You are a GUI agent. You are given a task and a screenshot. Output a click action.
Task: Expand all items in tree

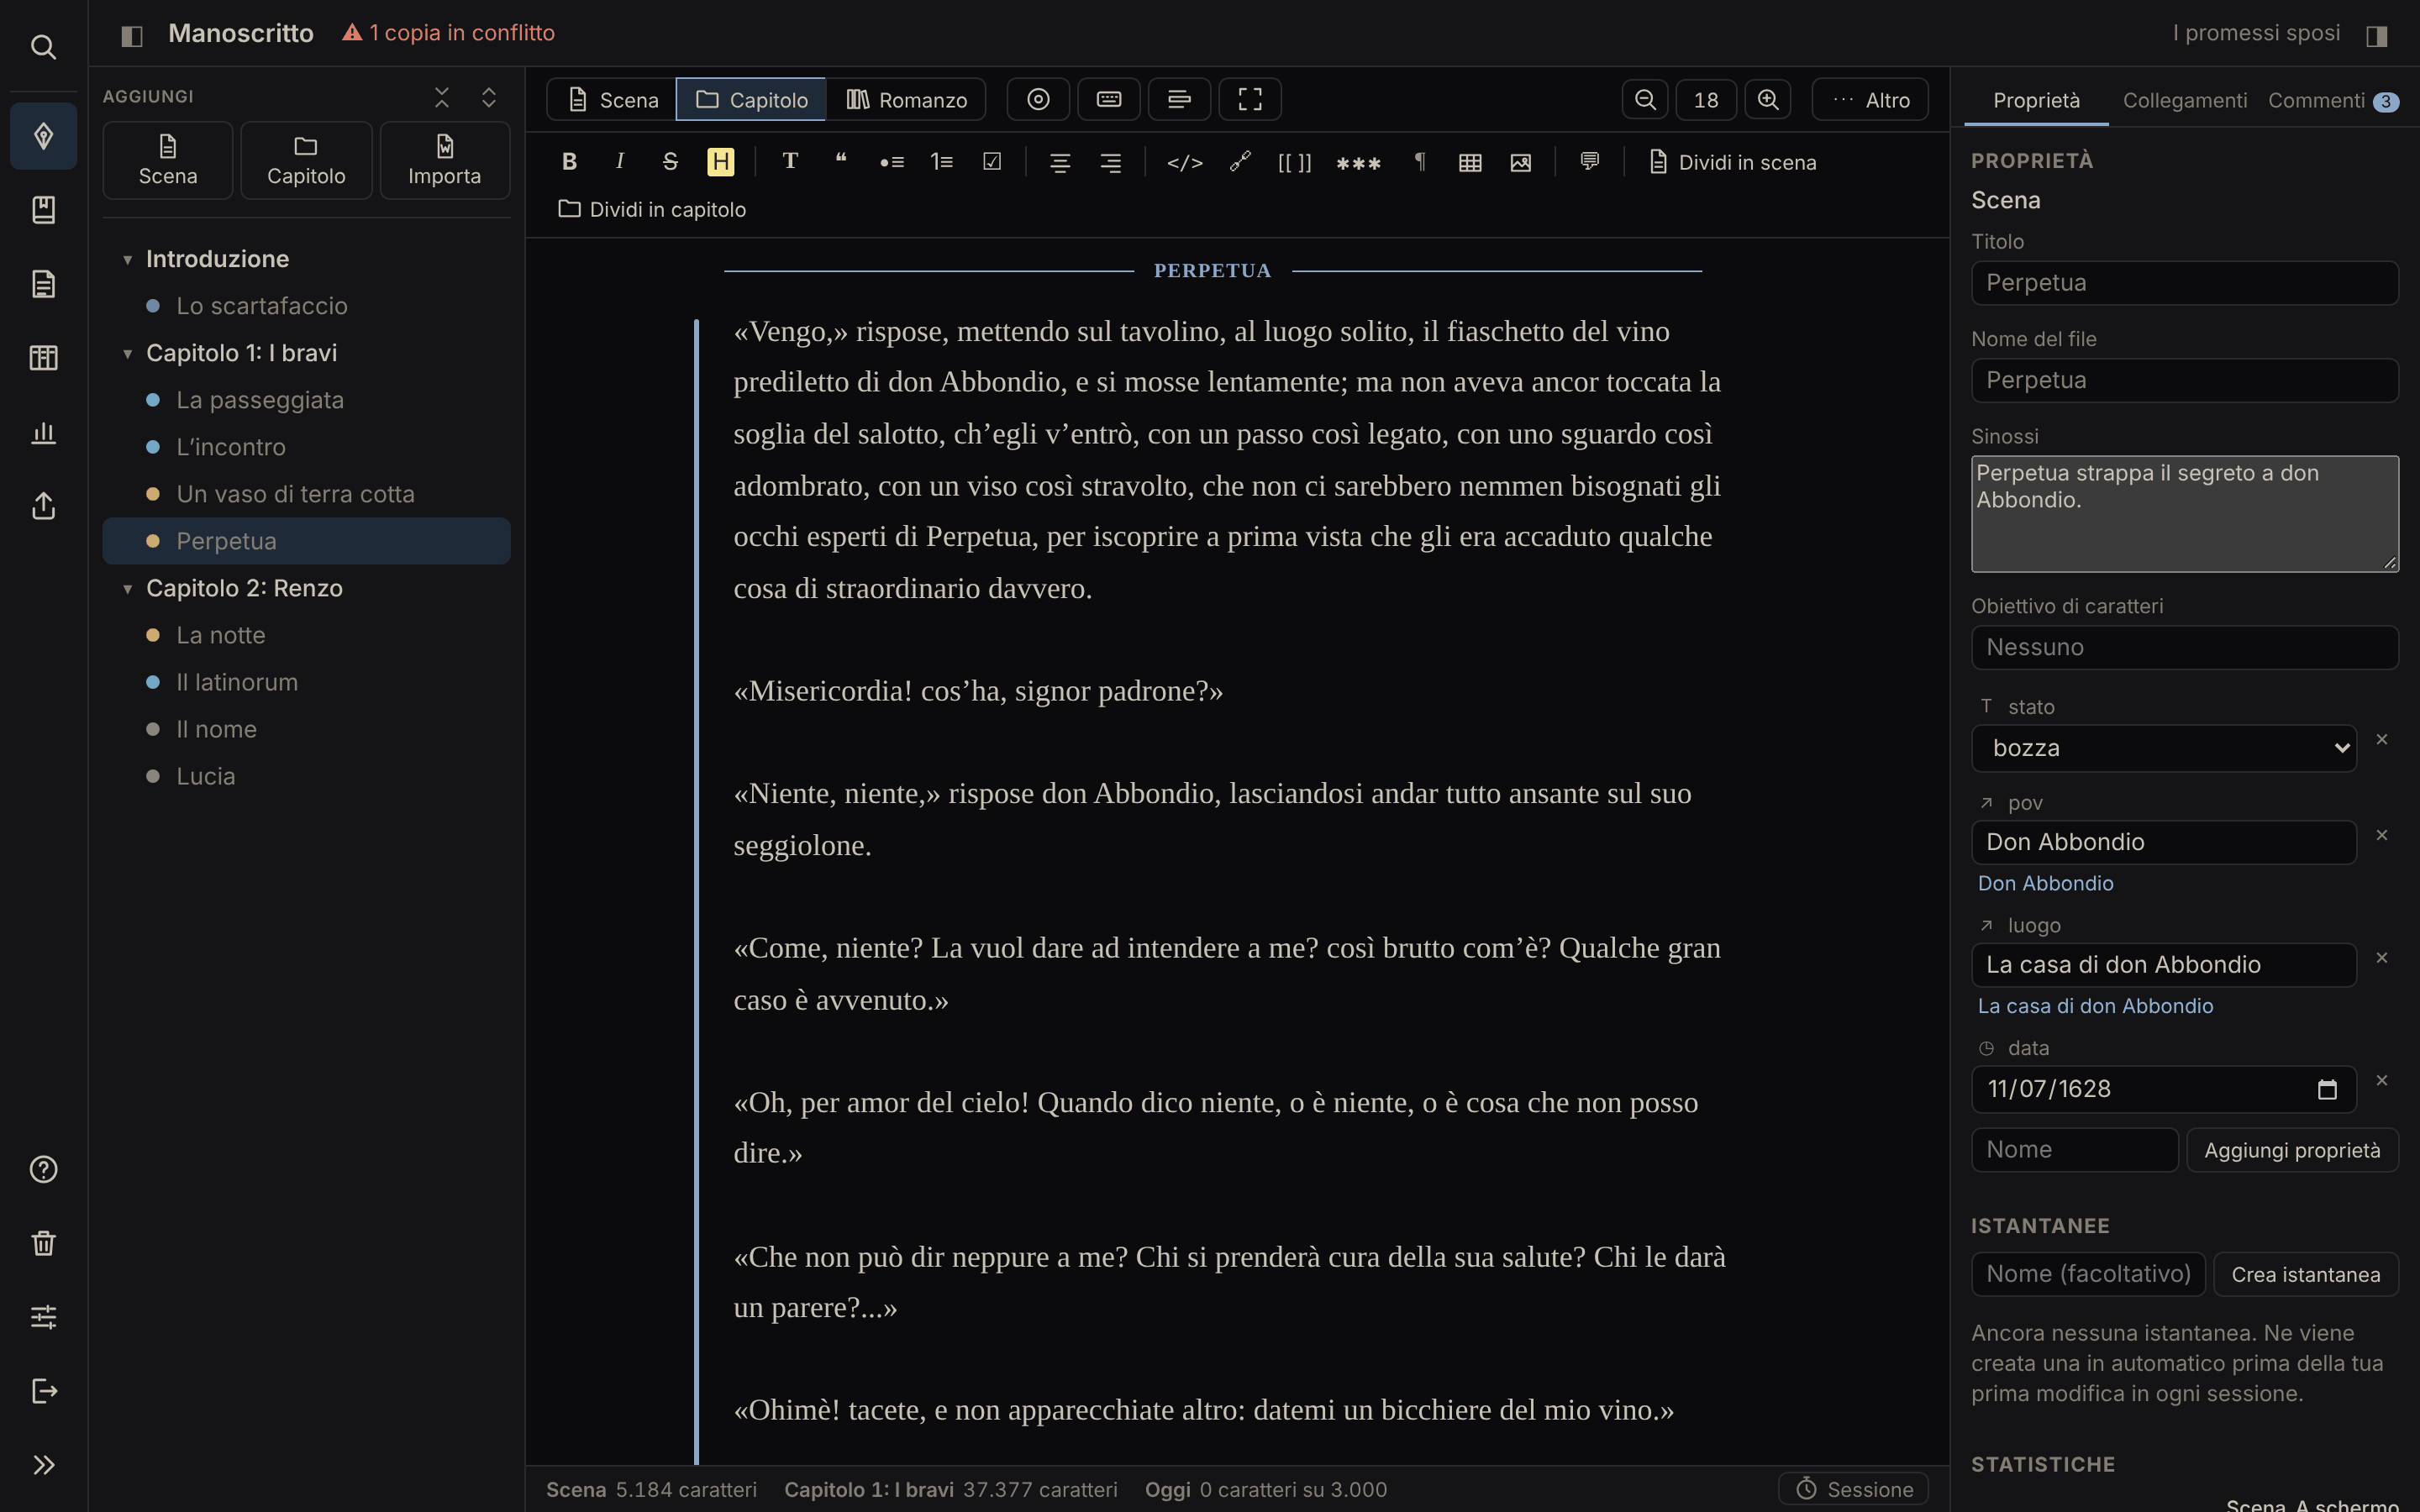pyautogui.click(x=489, y=97)
